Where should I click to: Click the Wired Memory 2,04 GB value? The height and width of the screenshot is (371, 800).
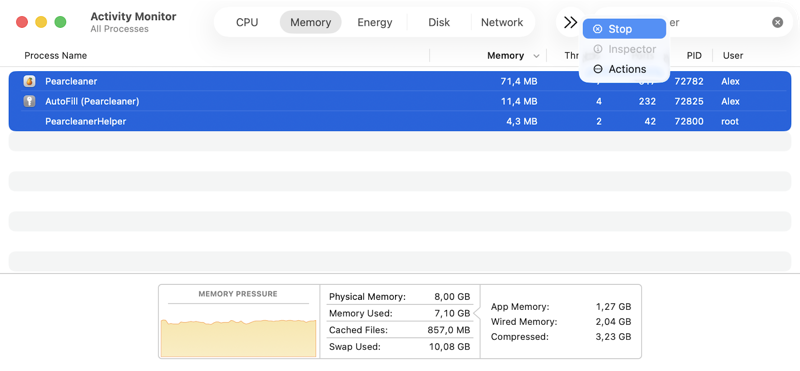point(613,321)
